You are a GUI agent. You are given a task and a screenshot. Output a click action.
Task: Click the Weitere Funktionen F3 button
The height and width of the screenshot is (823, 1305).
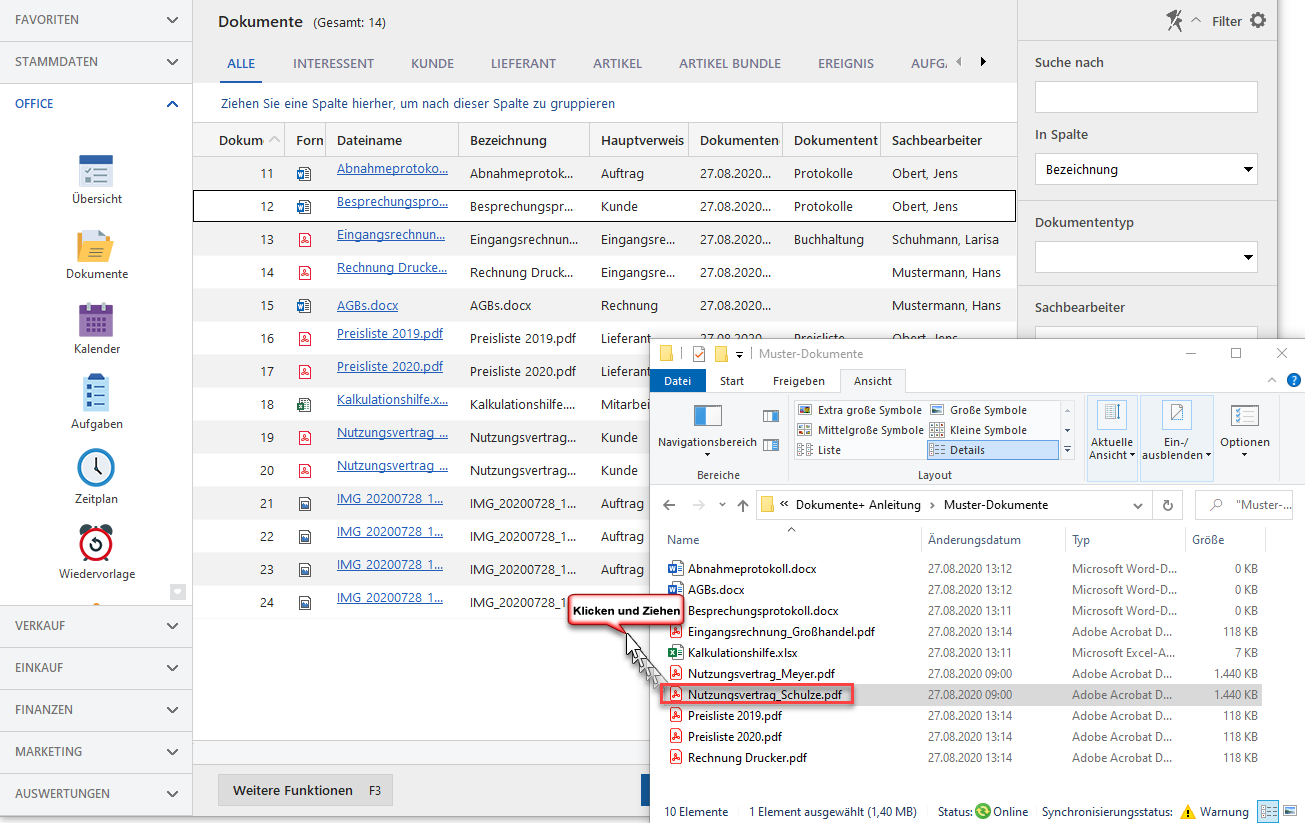(x=305, y=790)
